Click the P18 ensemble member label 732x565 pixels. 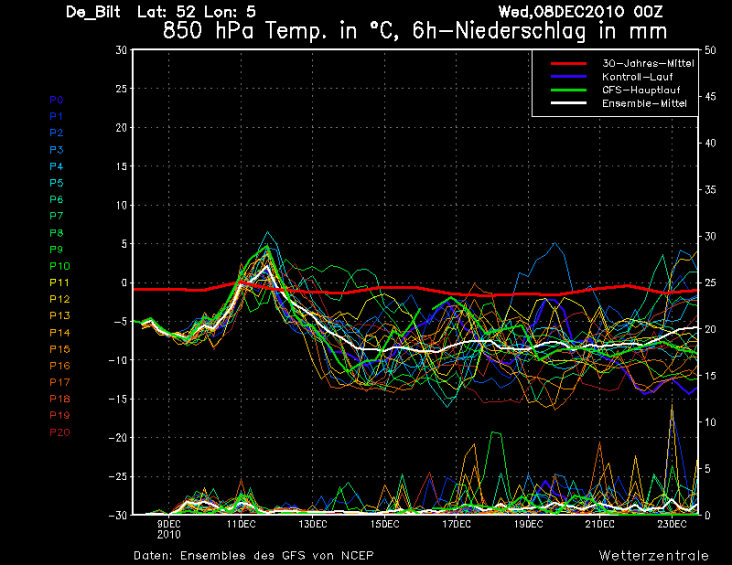point(60,399)
